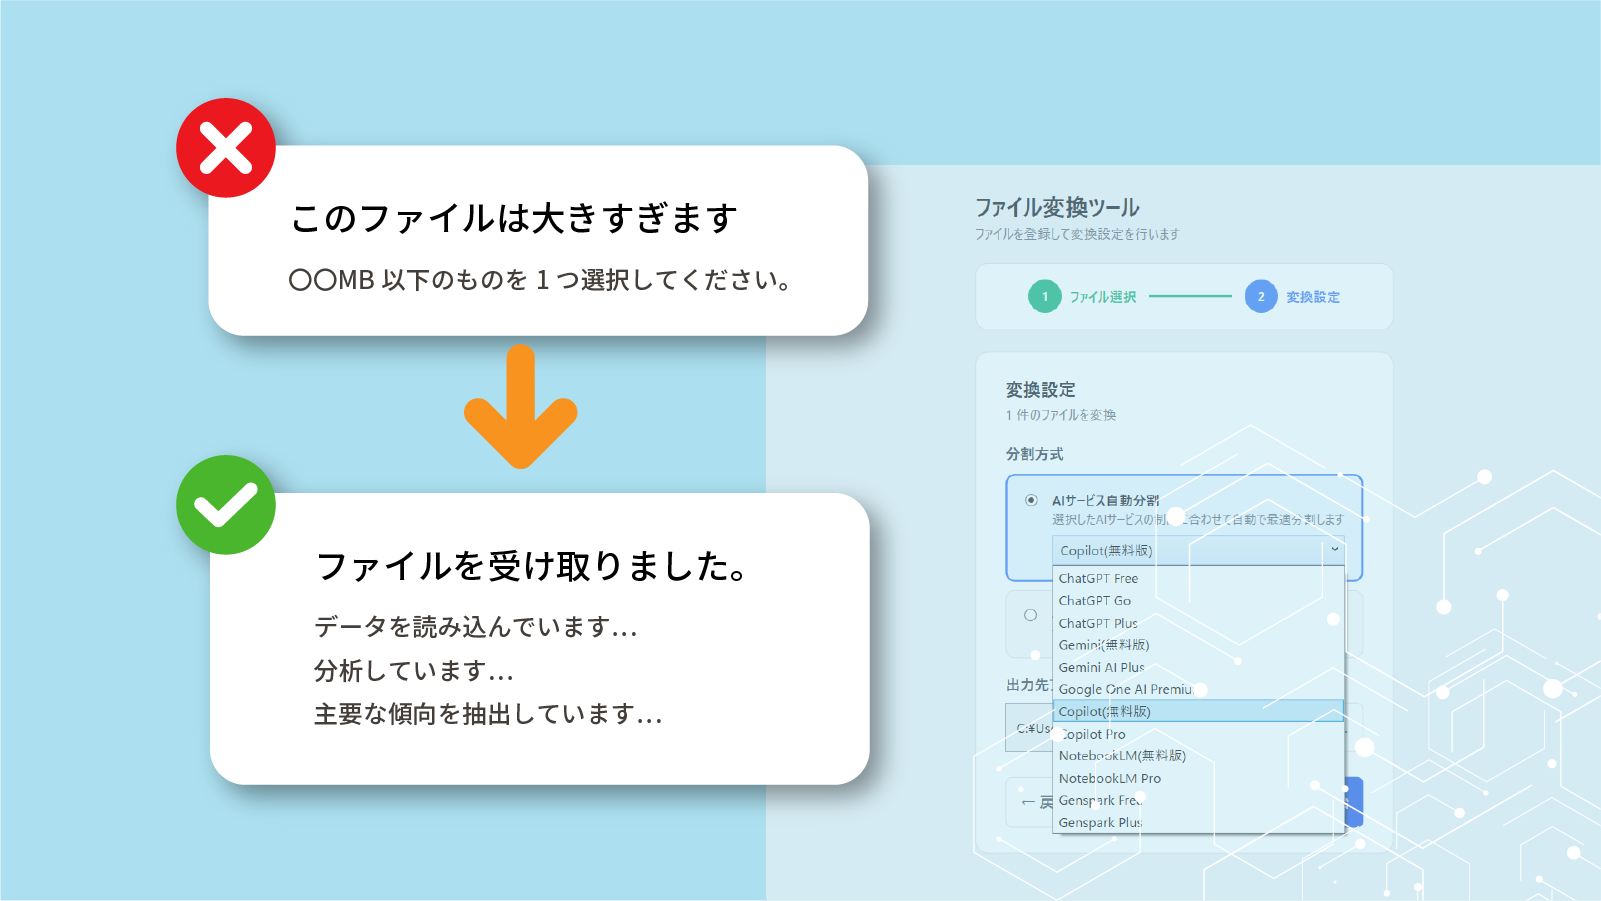Image resolution: width=1601 pixels, height=901 pixels.
Task: Click the blue step 2 circle
Action: (x=1262, y=297)
